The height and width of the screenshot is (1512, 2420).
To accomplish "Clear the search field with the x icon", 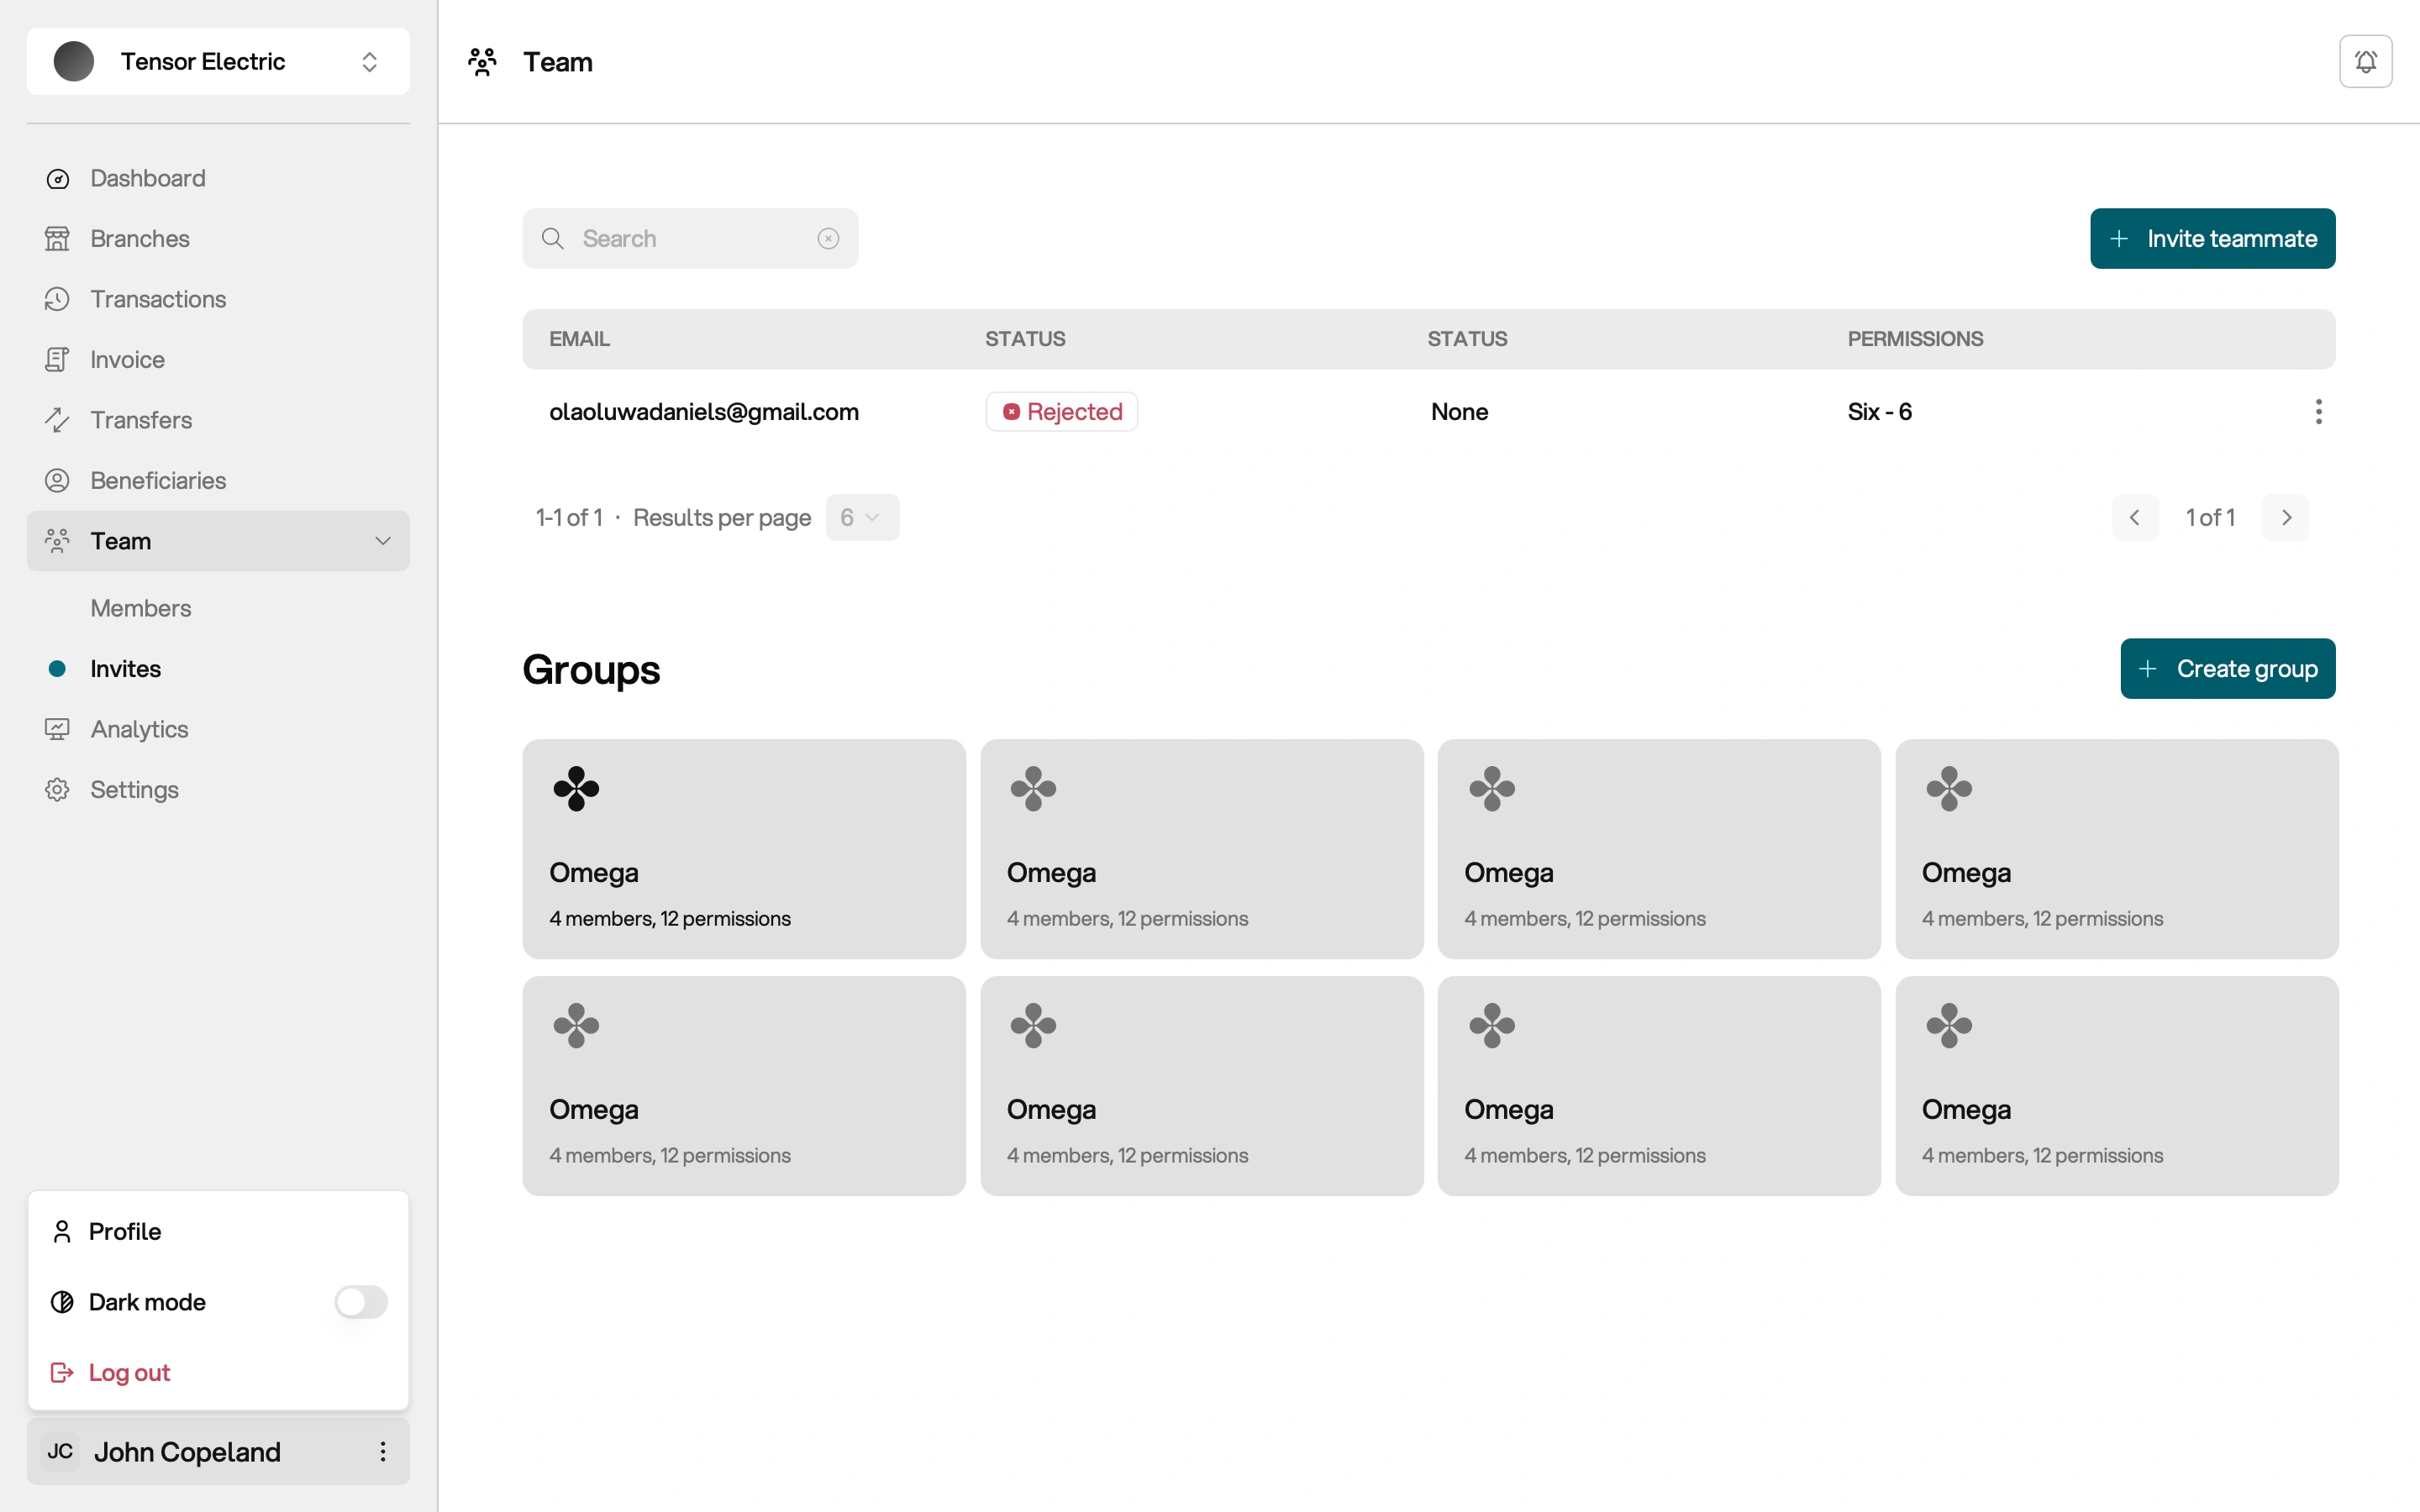I will coord(828,239).
